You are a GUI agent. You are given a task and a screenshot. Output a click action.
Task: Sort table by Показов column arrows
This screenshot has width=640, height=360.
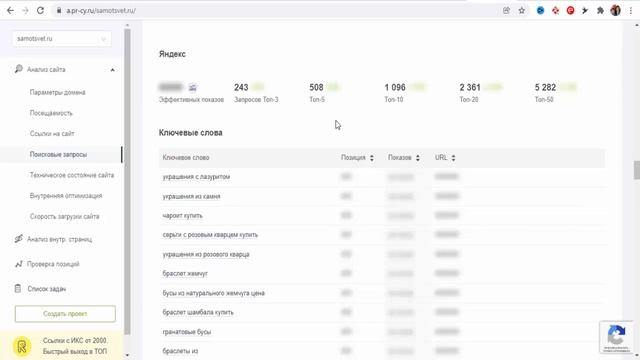click(x=418, y=158)
